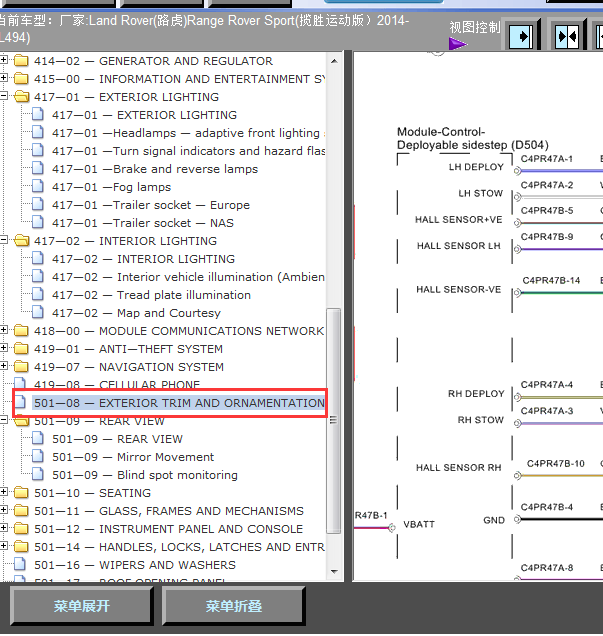
Task: Open Trailer socket Europe diagram
Action: click(151, 205)
